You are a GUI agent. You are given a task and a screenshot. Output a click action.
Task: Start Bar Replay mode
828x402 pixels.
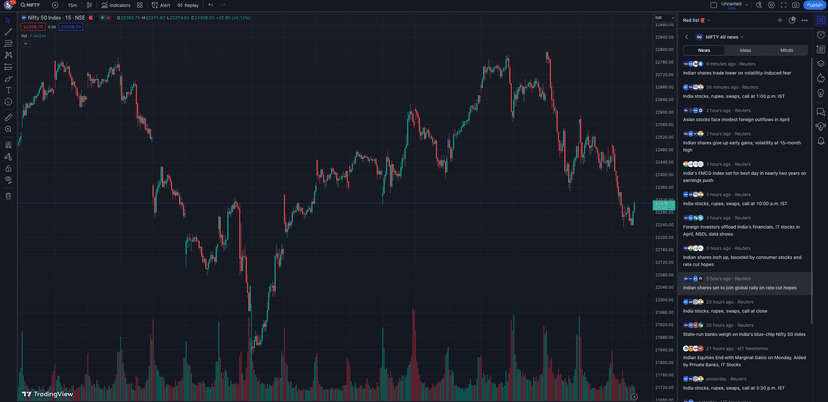coord(188,5)
